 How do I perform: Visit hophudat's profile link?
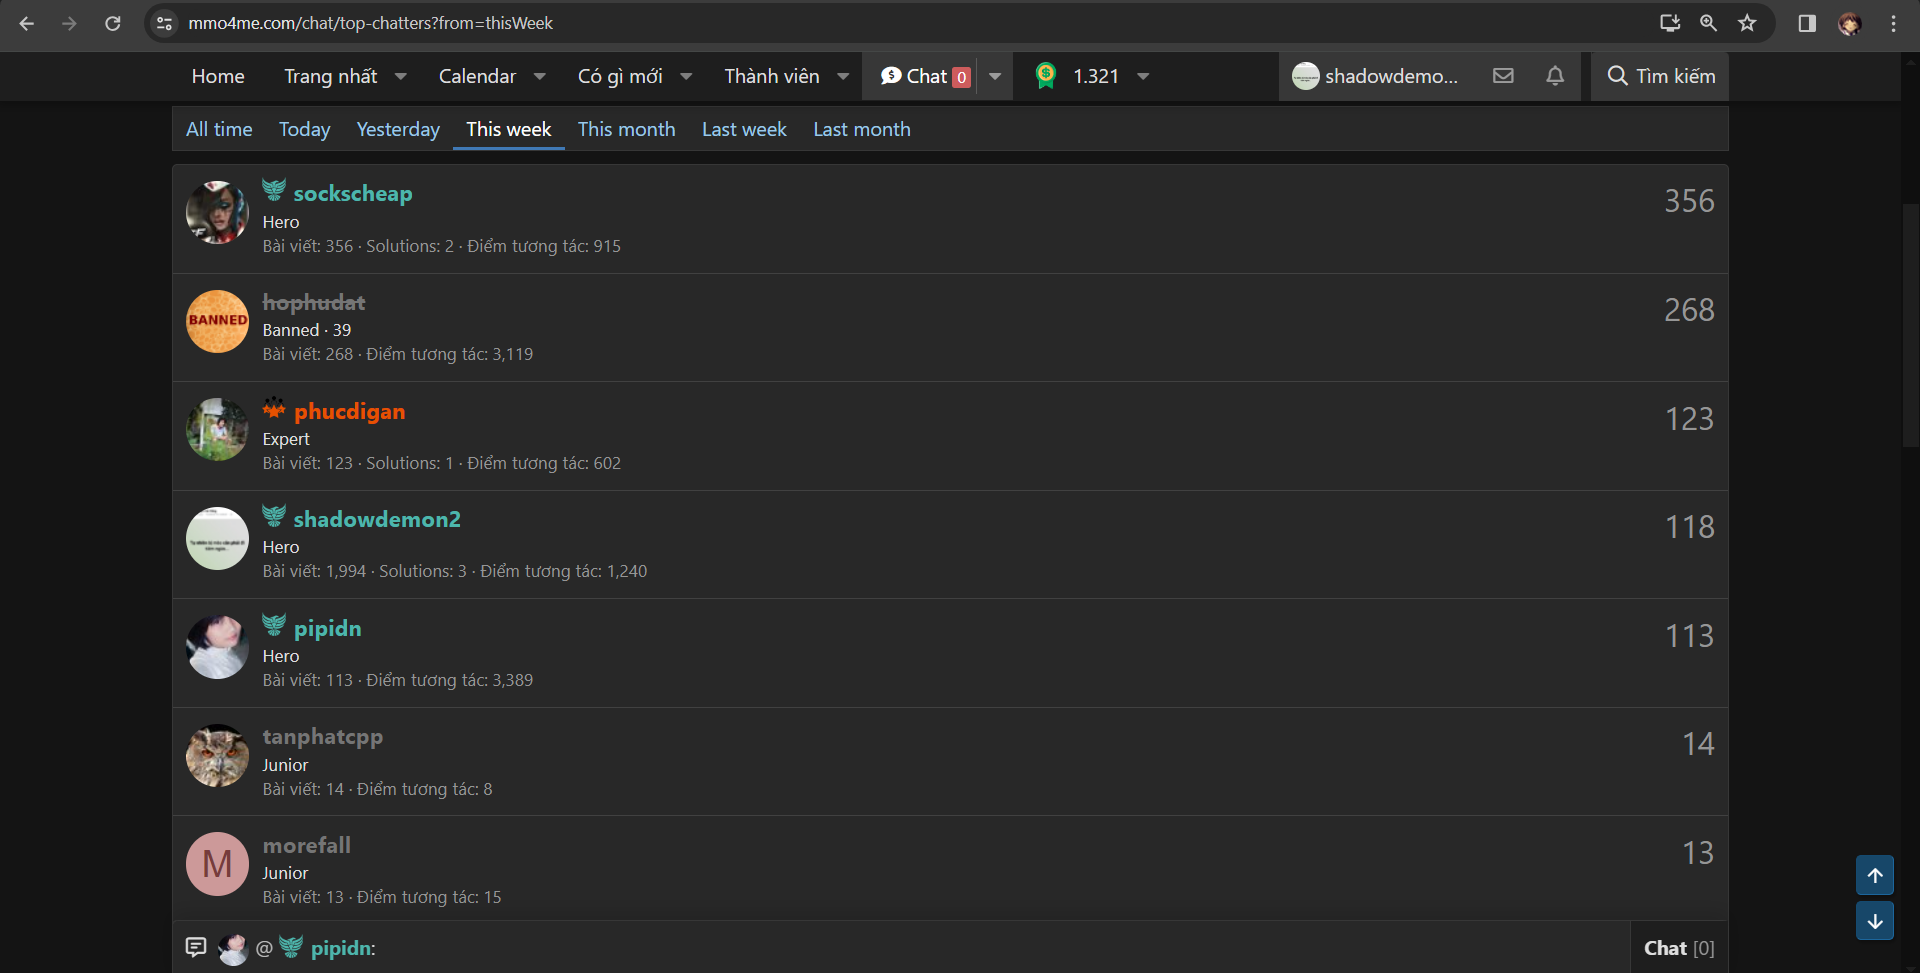coord(314,302)
